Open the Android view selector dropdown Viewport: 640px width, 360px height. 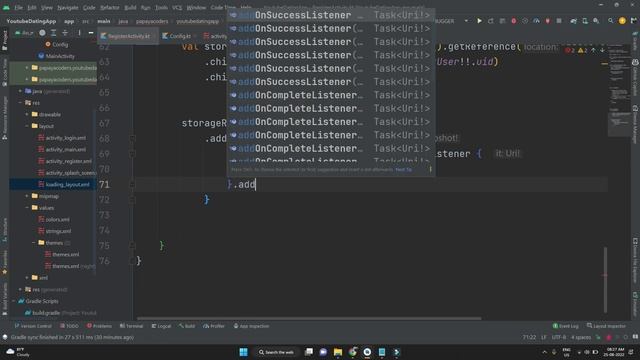(24, 33)
